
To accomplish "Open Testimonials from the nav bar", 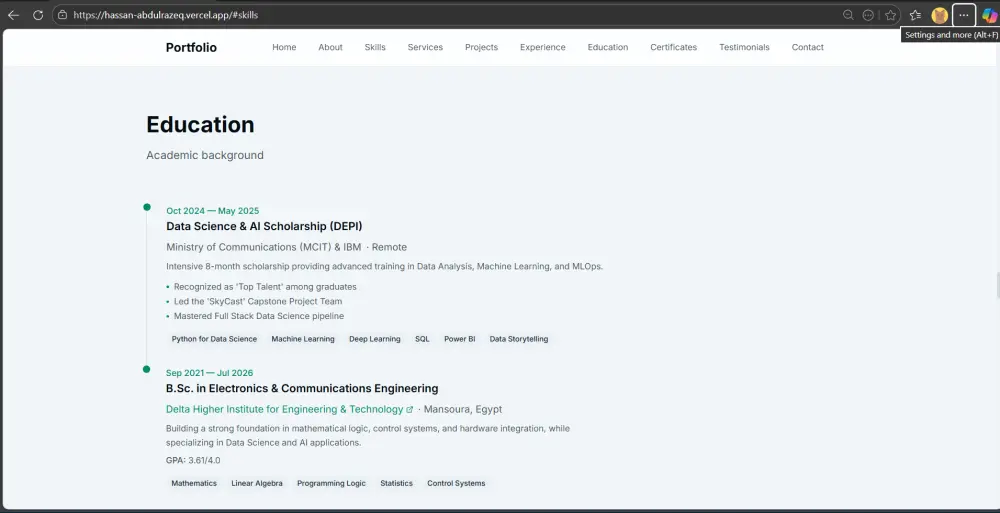I will point(744,47).
